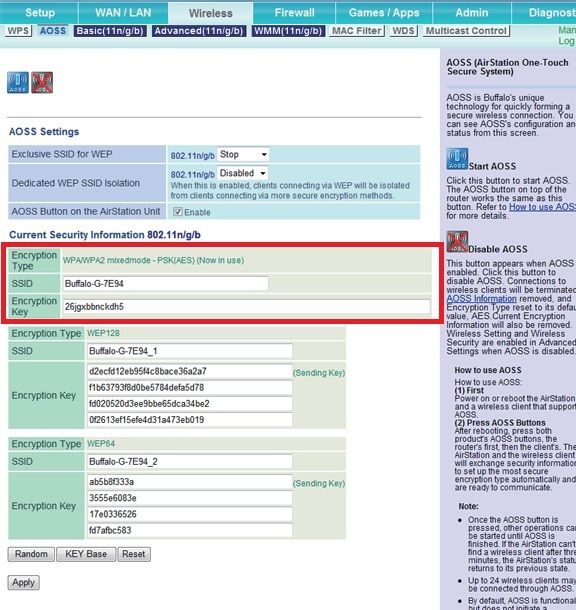Screen dimensions: 576x610
Task: Click the SSID field Buffalo-G-7E94_1
Action: [190, 351]
